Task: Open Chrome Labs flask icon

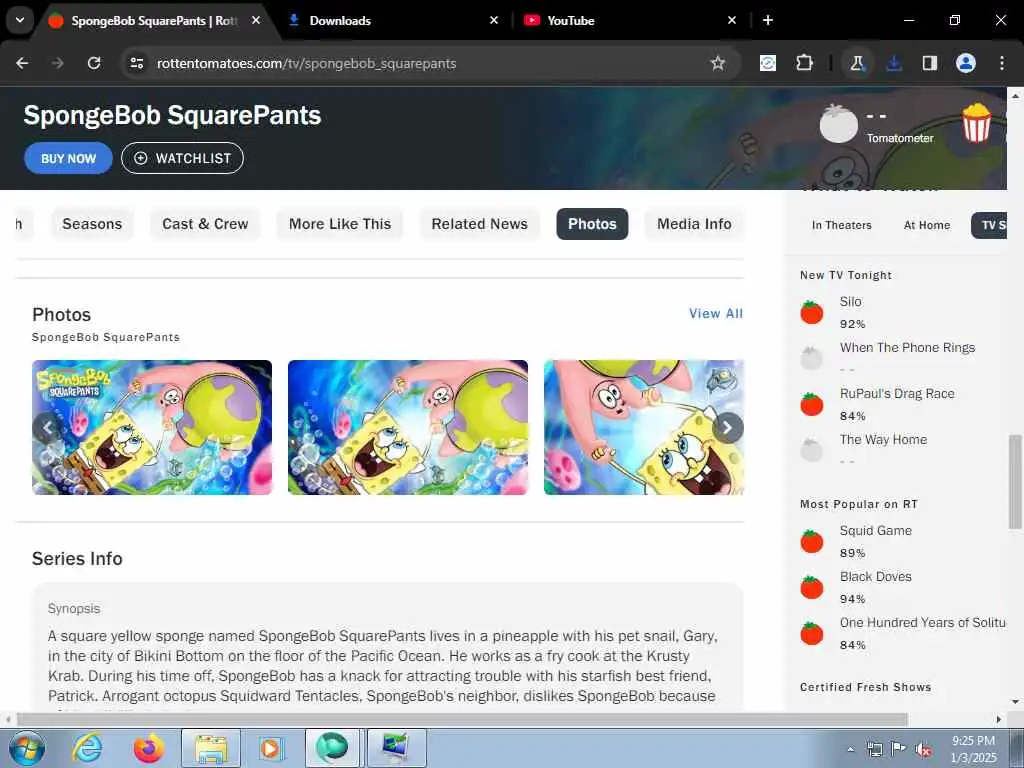Action: (x=857, y=63)
